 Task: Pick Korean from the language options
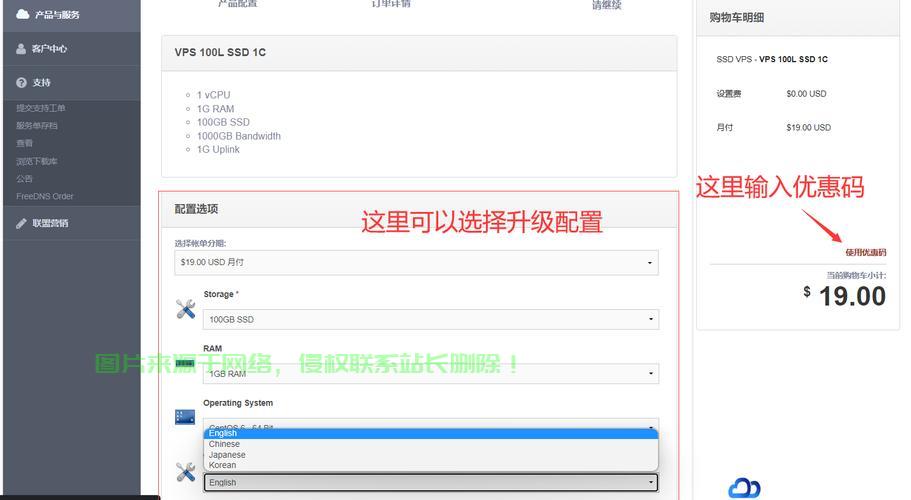223,465
